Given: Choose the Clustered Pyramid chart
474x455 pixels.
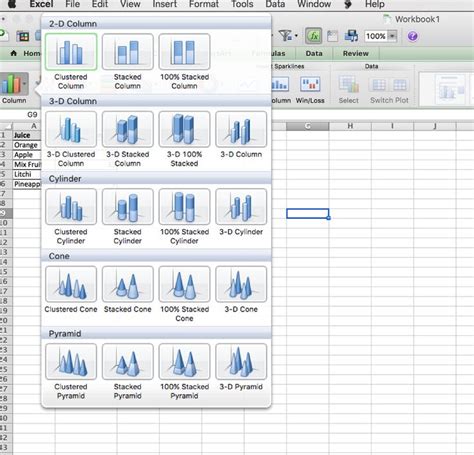Looking at the screenshot, I should [71, 362].
